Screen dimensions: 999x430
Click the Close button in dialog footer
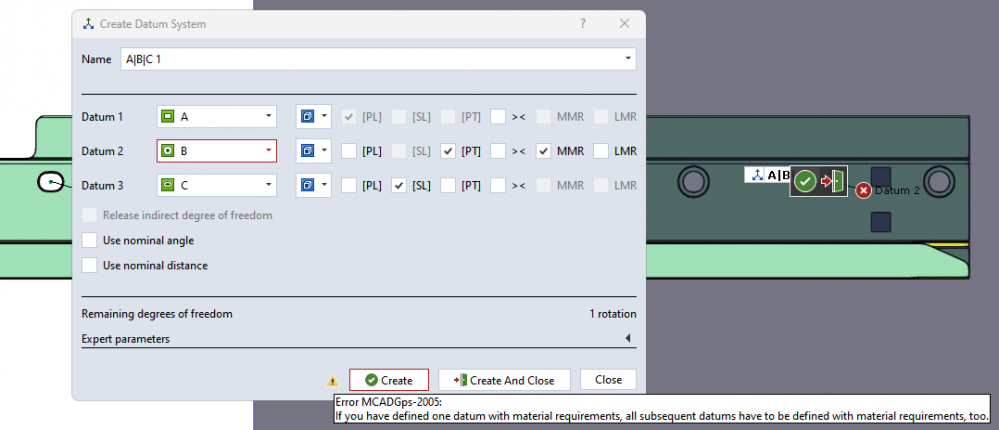click(x=608, y=380)
